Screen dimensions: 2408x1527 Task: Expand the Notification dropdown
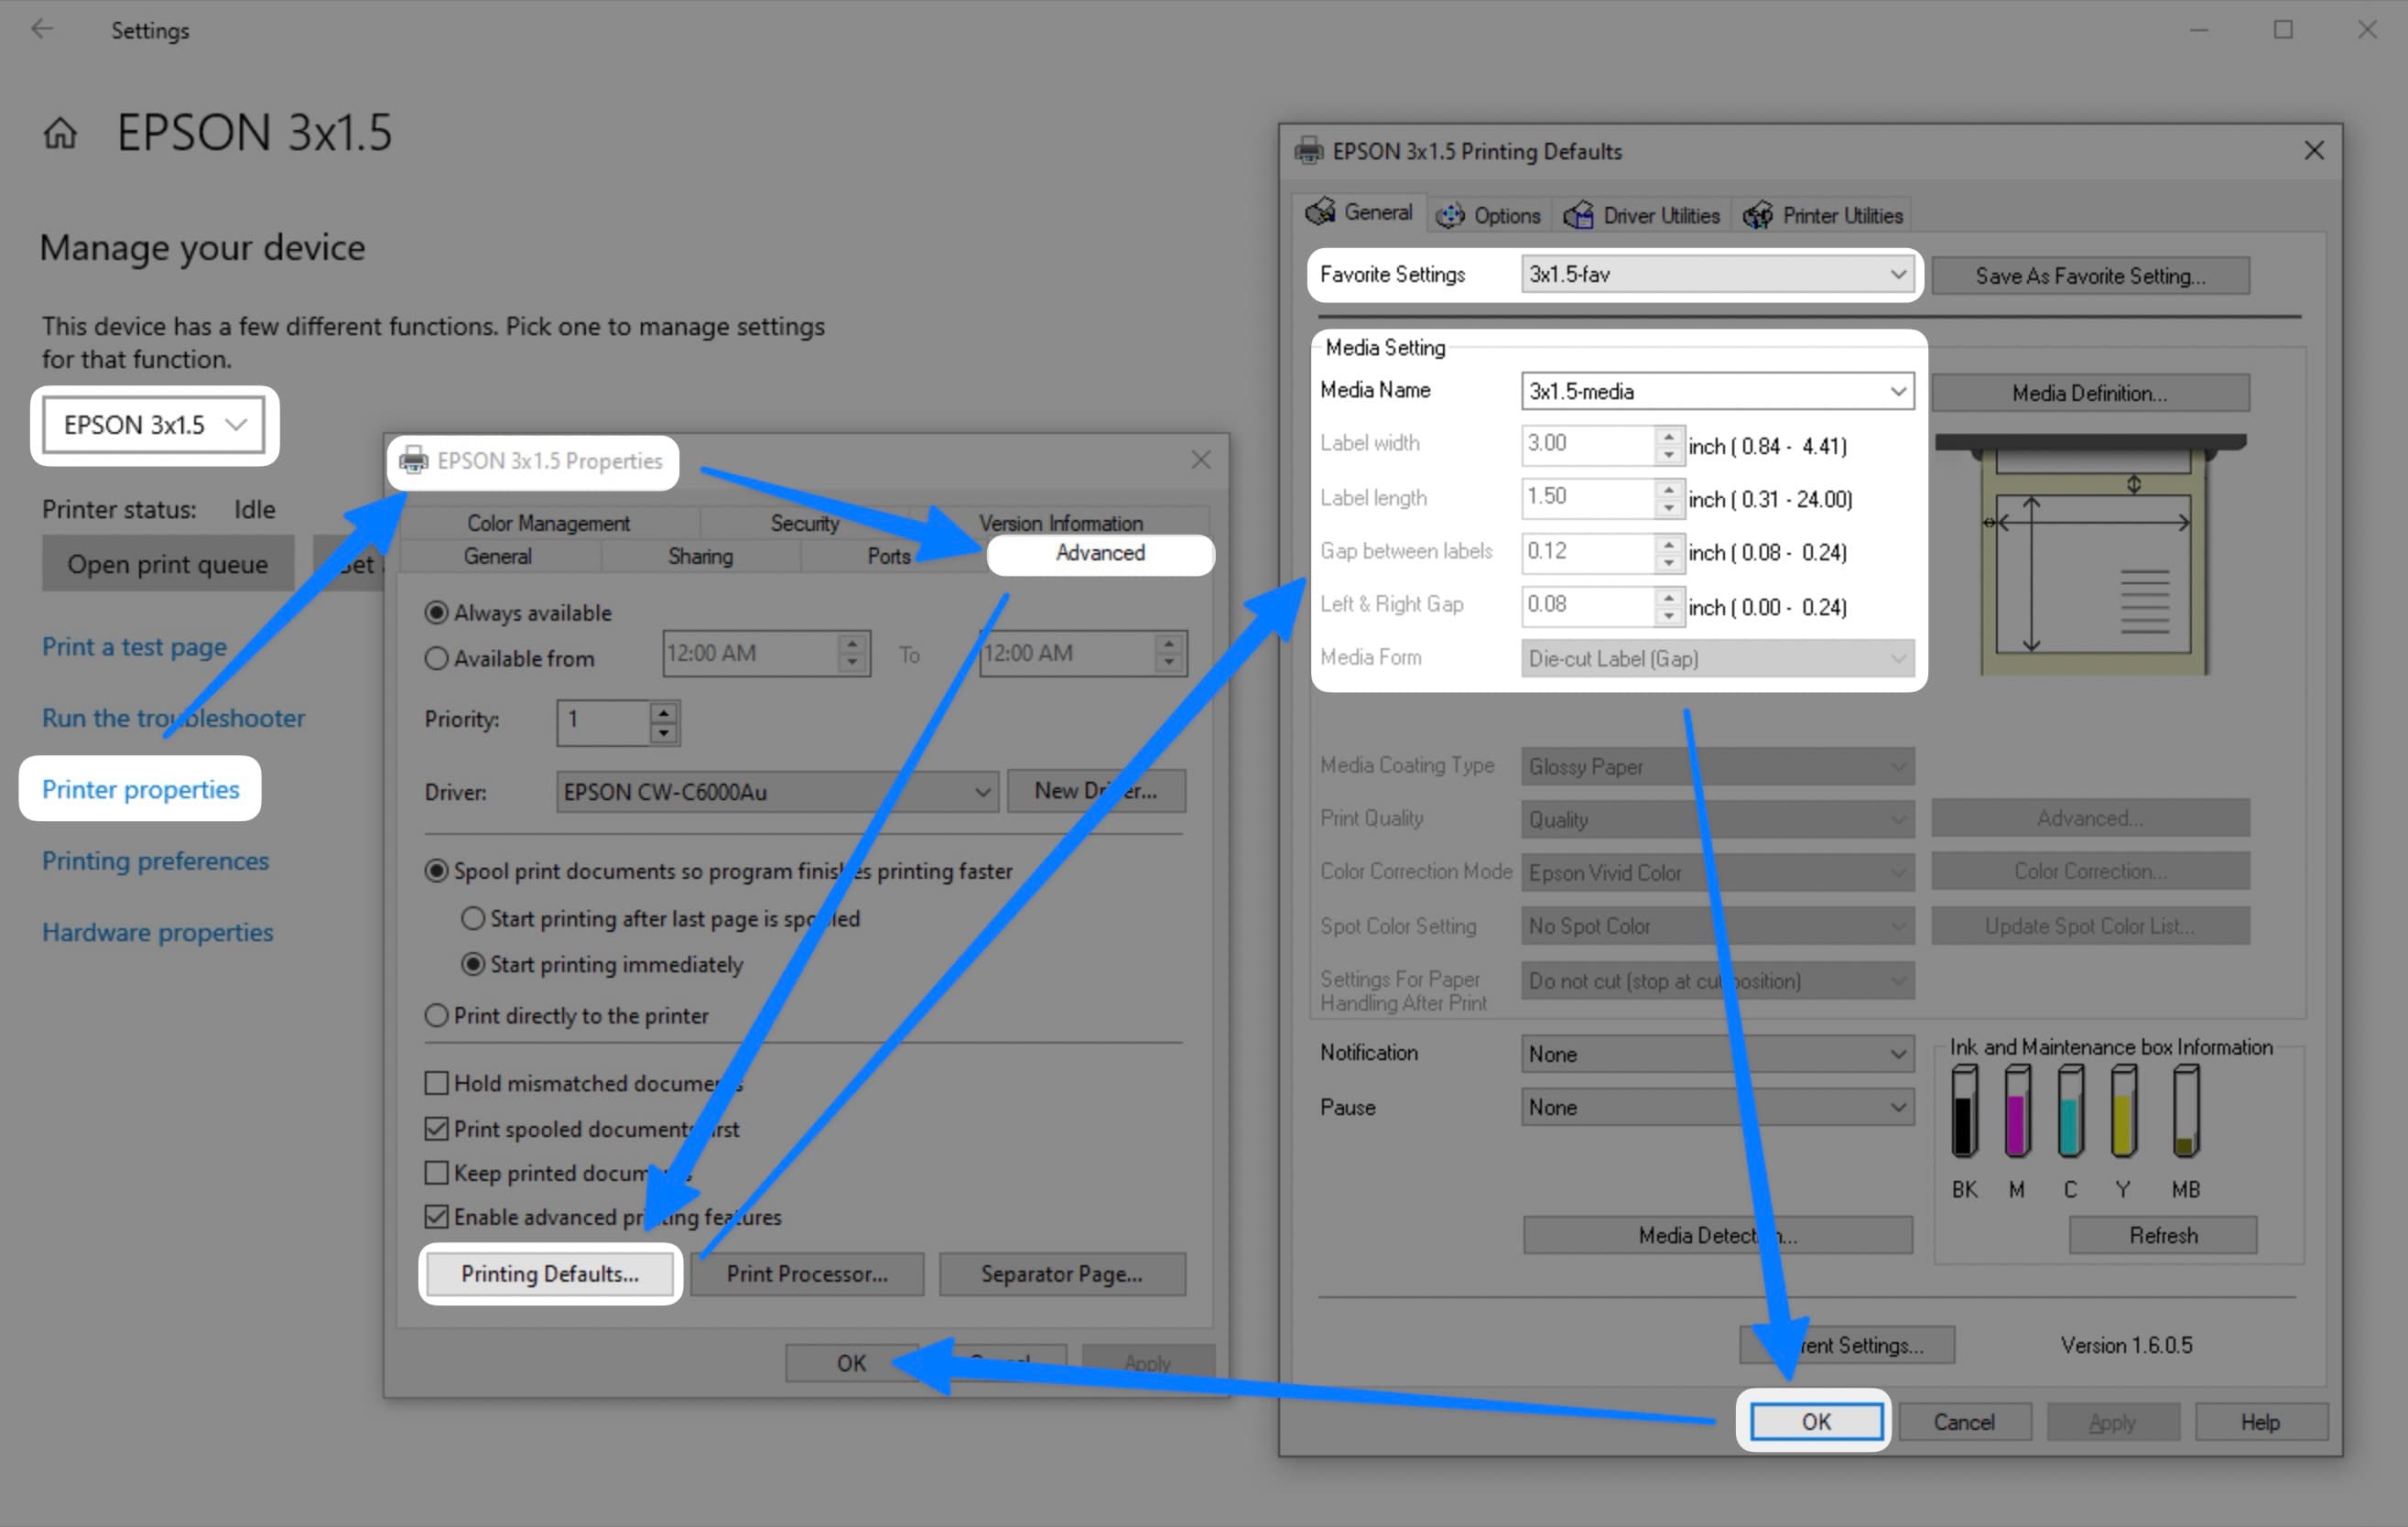coord(1897,1053)
